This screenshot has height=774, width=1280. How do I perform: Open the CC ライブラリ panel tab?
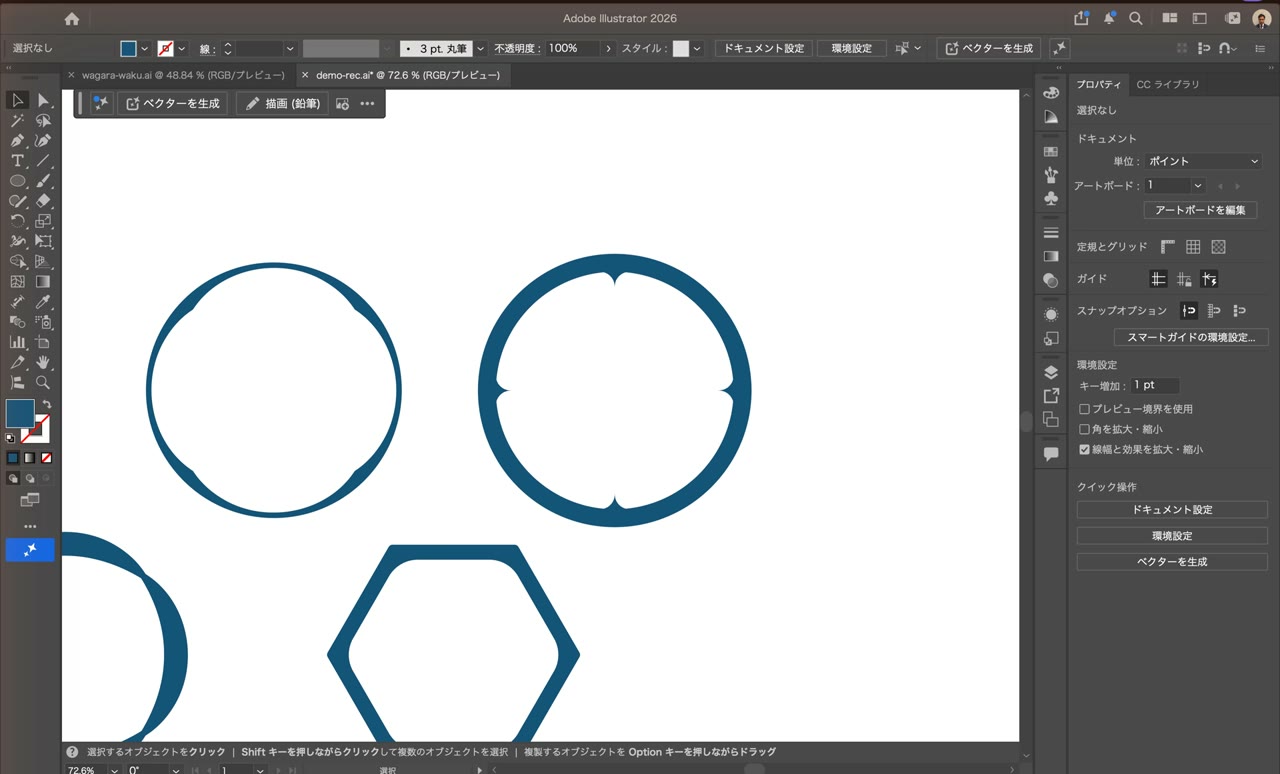(x=1168, y=85)
